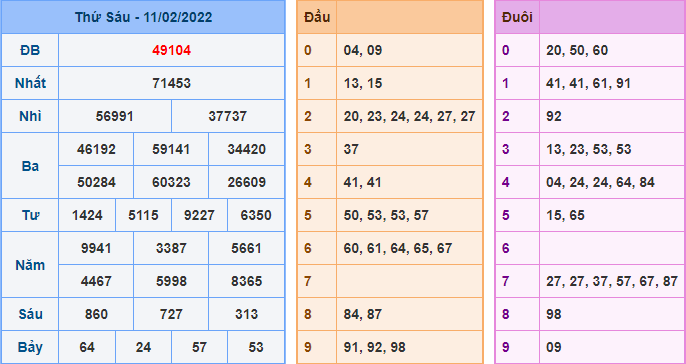686x364 pixels.
Task: Select the Năm prize number 8365
Action: pos(246,281)
